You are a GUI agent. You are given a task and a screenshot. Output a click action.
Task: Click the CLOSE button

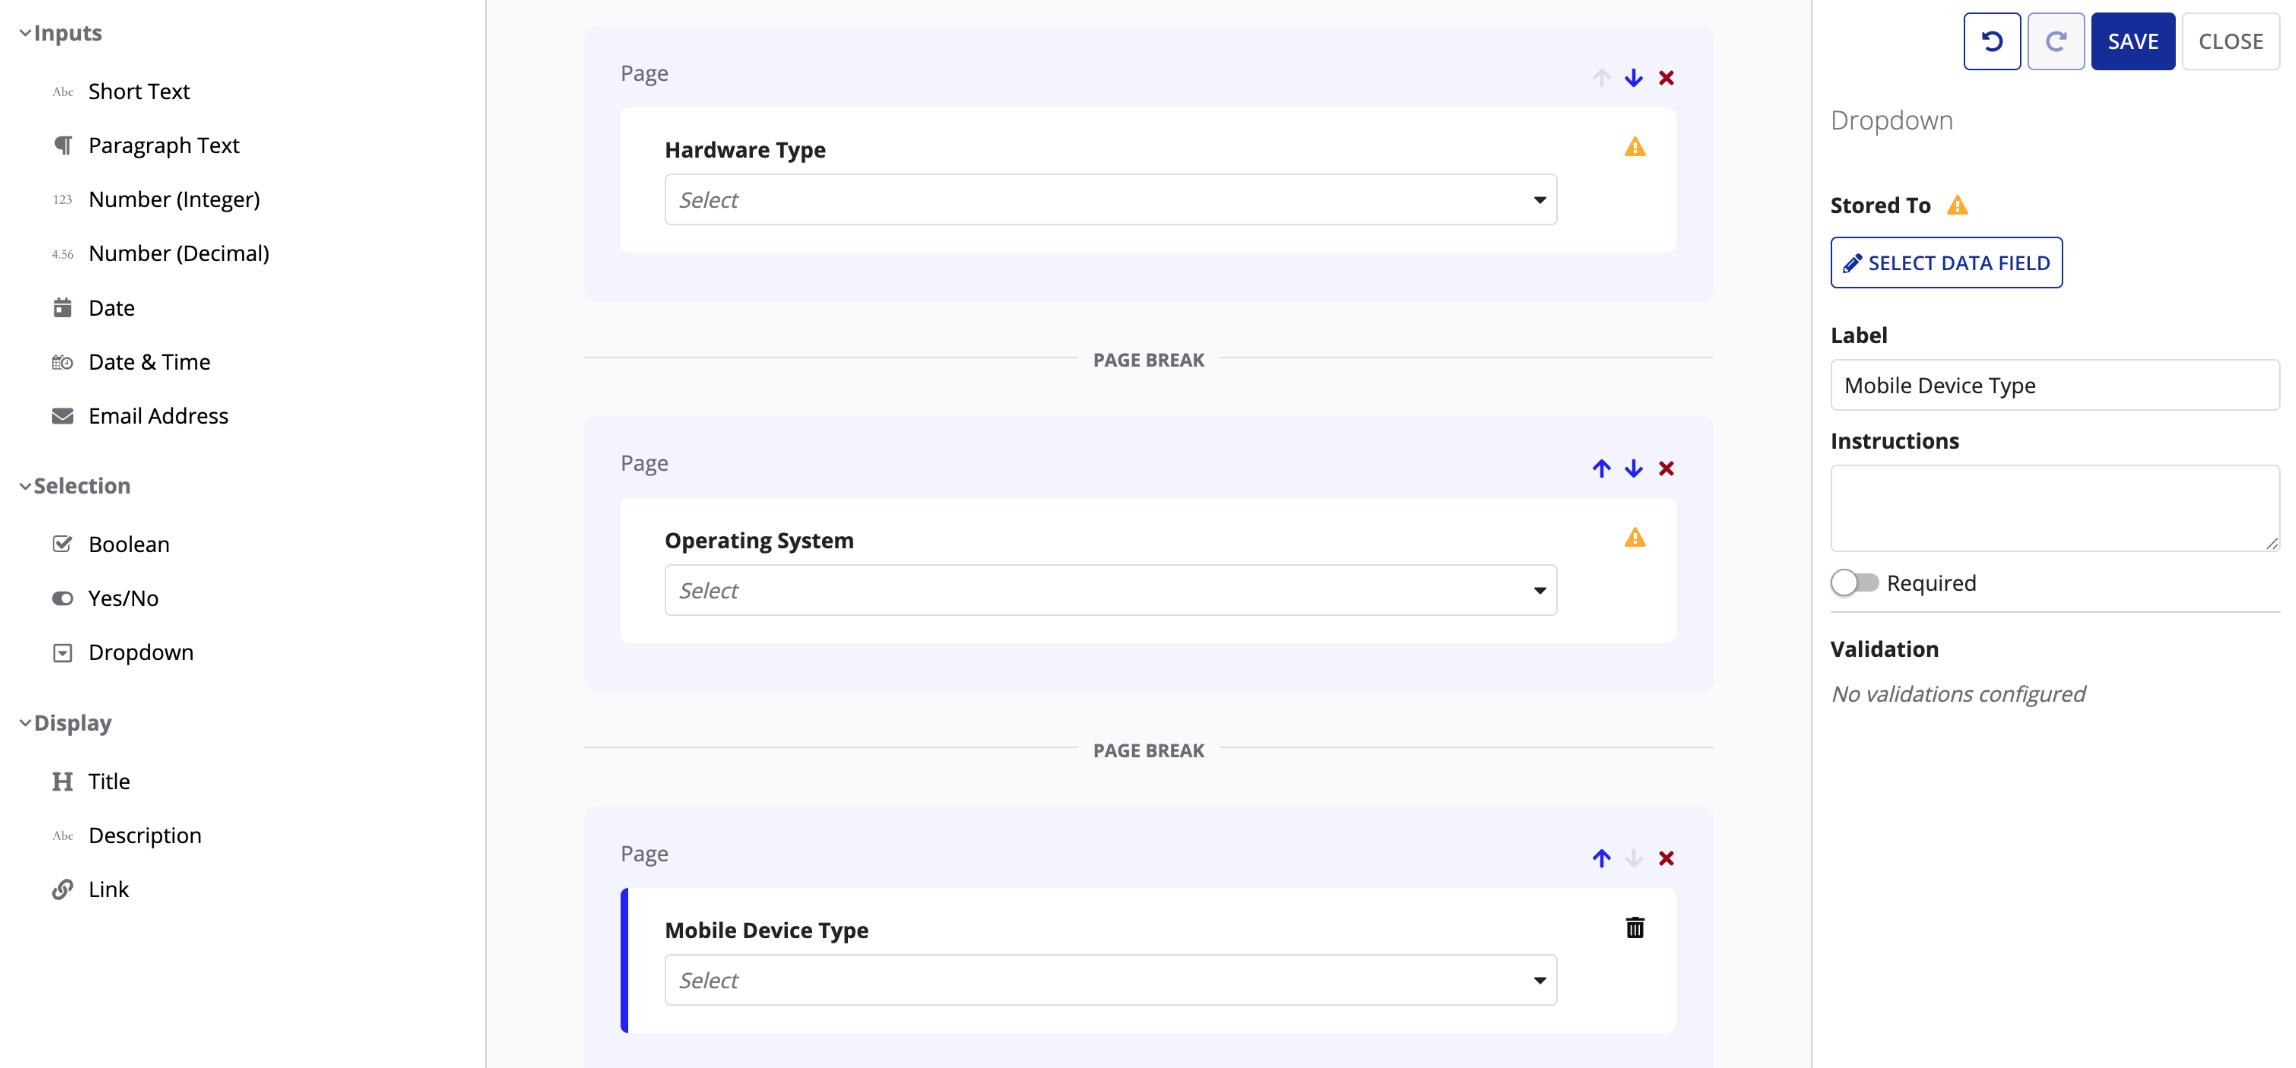coord(2230,41)
